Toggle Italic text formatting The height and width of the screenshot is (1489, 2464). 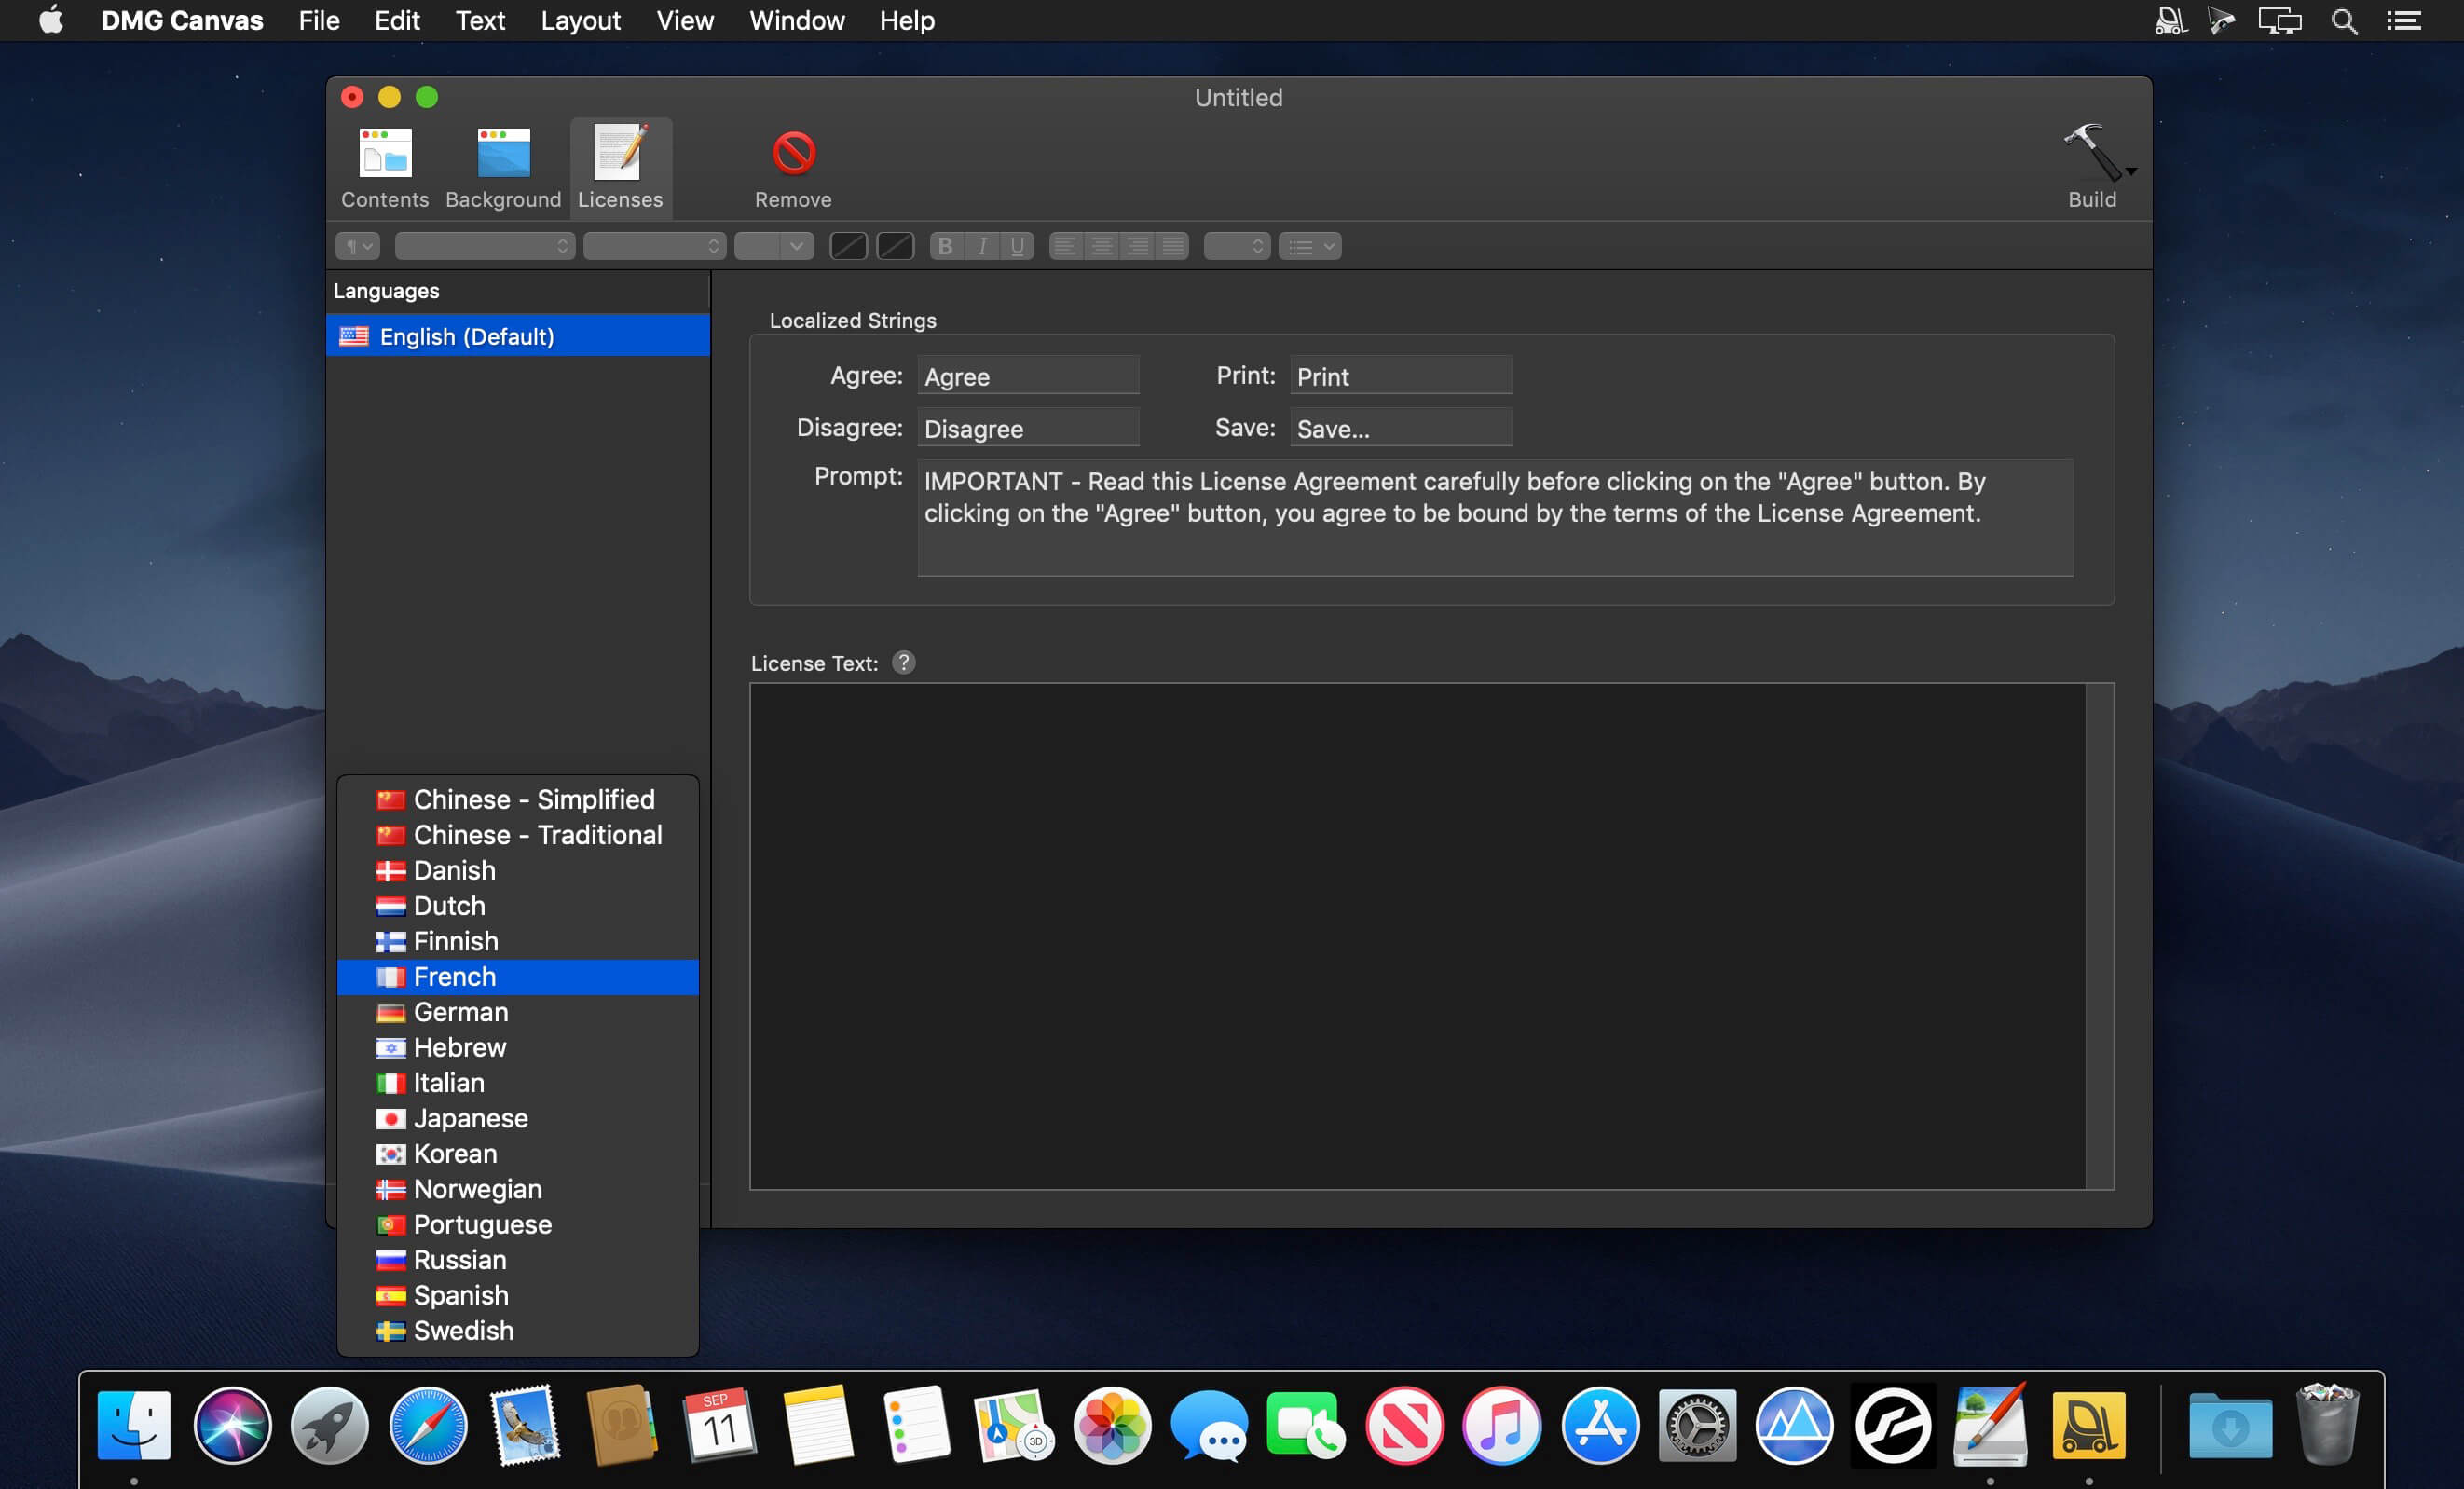982,246
